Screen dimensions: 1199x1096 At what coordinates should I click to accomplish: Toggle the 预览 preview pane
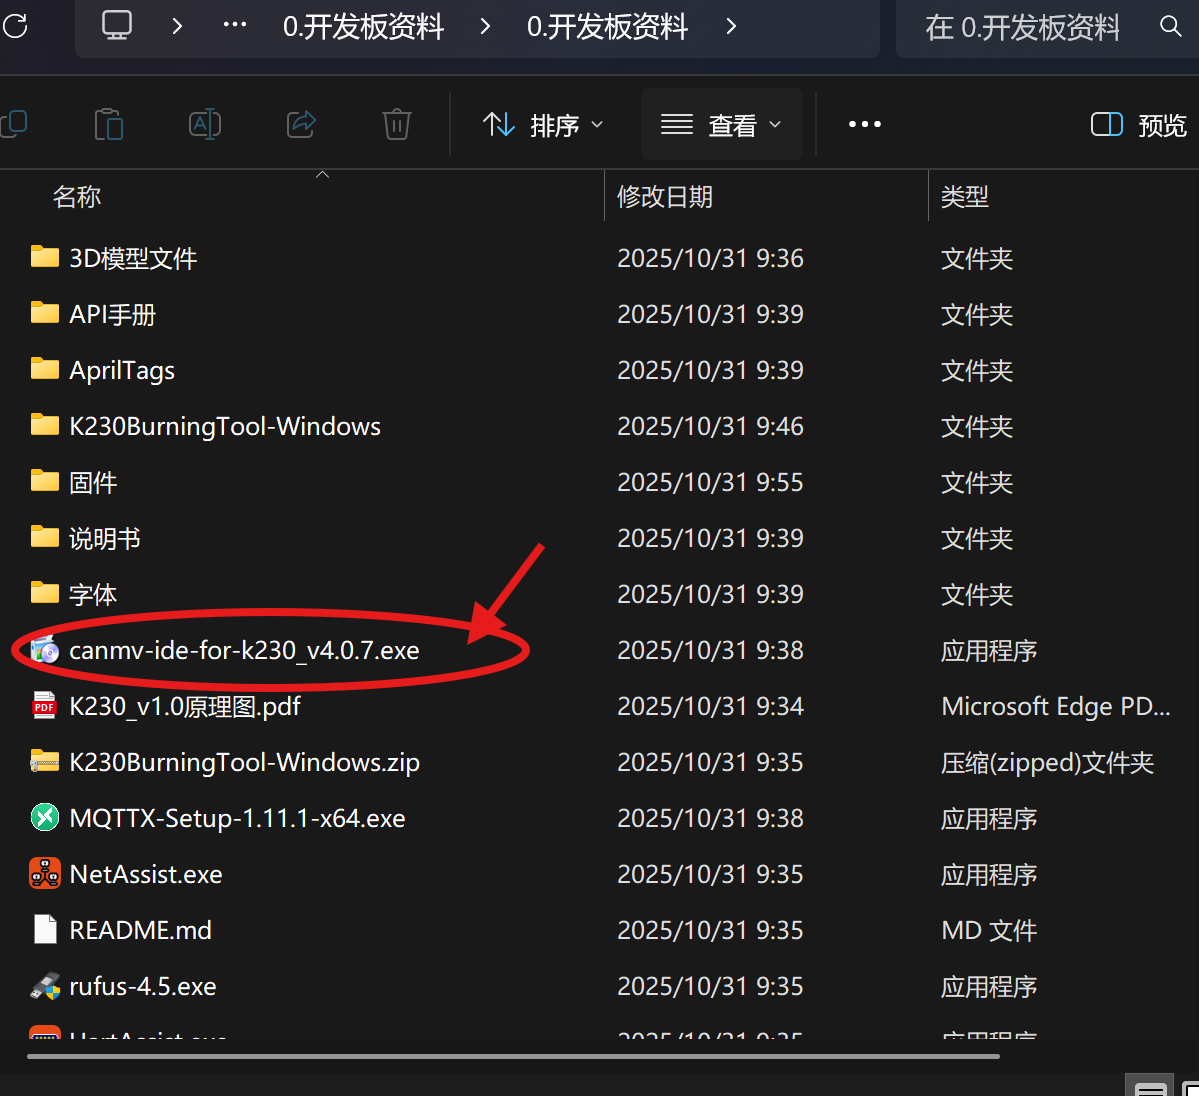click(x=1138, y=125)
